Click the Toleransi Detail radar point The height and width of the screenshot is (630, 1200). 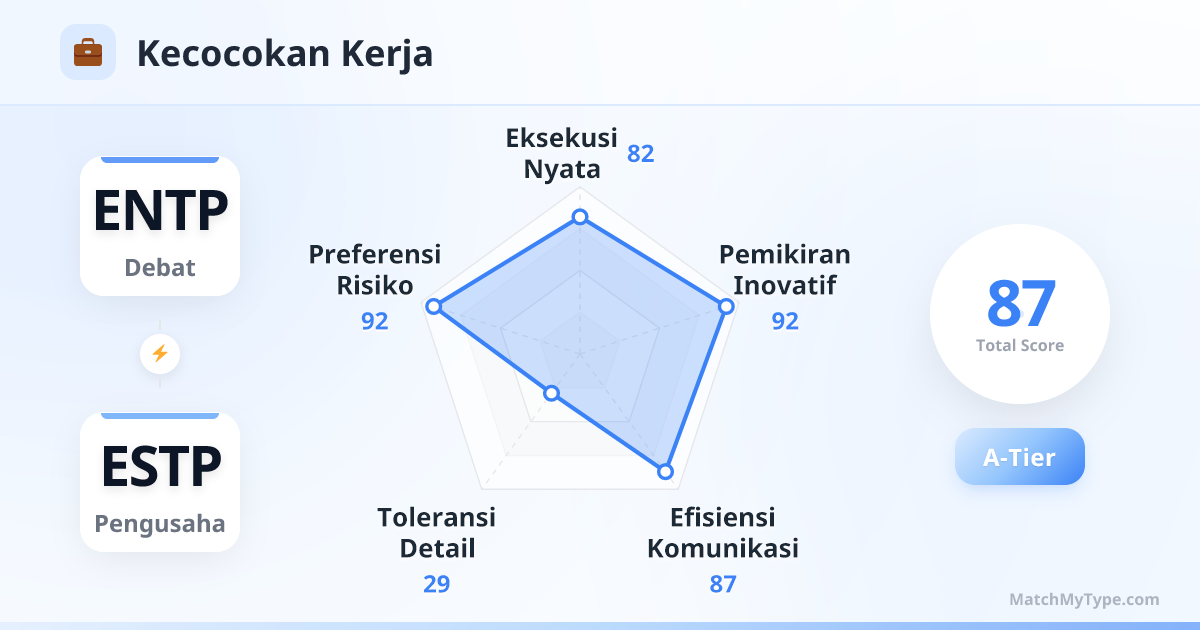[551, 393]
